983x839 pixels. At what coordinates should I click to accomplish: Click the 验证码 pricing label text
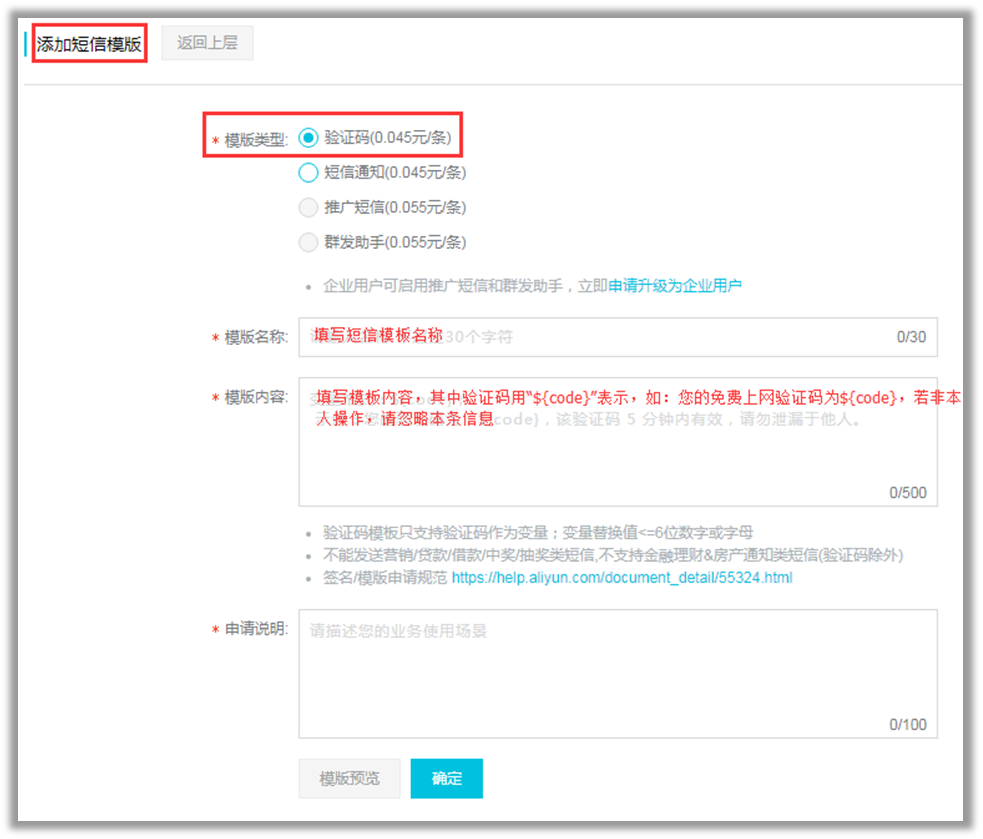click(387, 137)
